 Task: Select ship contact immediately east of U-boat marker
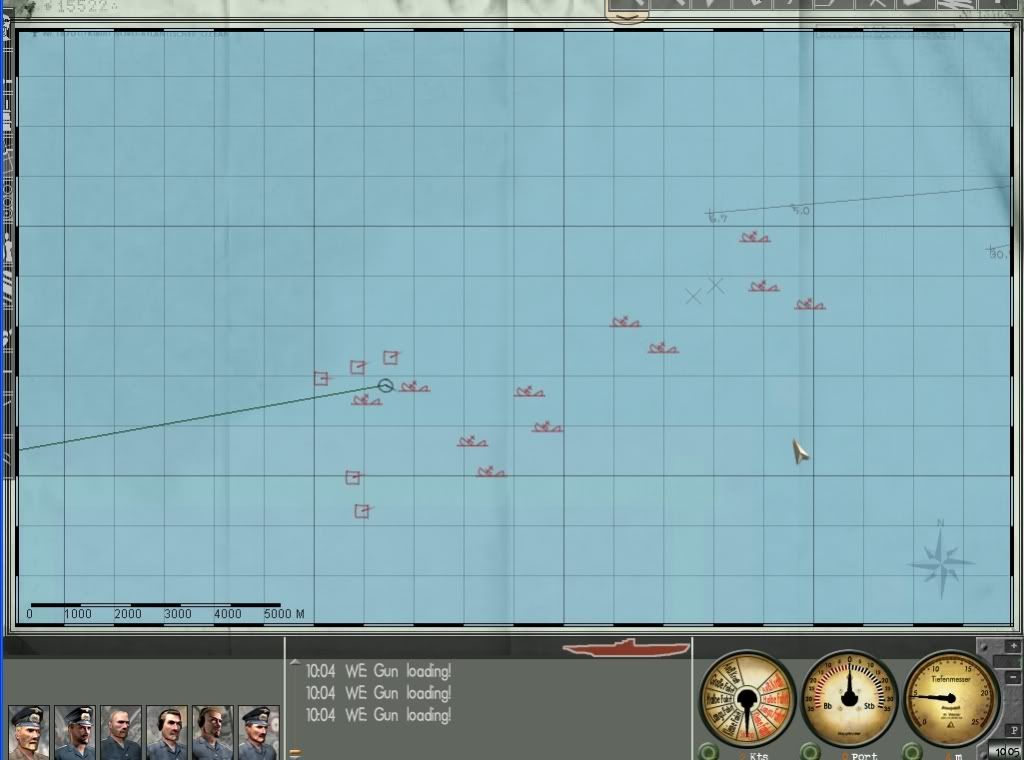pos(414,387)
